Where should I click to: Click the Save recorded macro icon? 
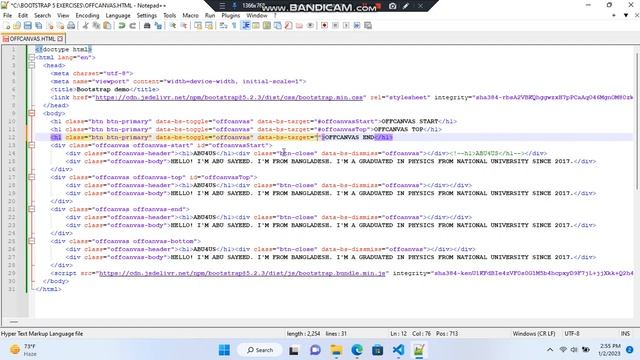368,25
